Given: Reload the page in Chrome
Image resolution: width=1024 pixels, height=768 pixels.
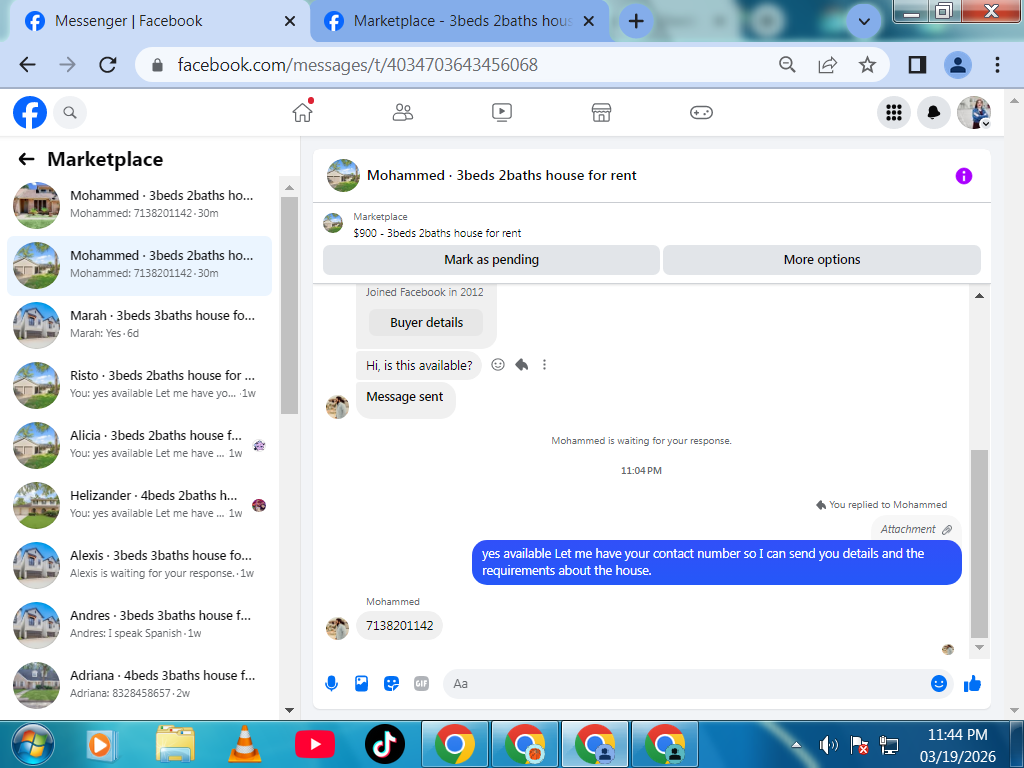Looking at the screenshot, I should pyautogui.click(x=108, y=65).
